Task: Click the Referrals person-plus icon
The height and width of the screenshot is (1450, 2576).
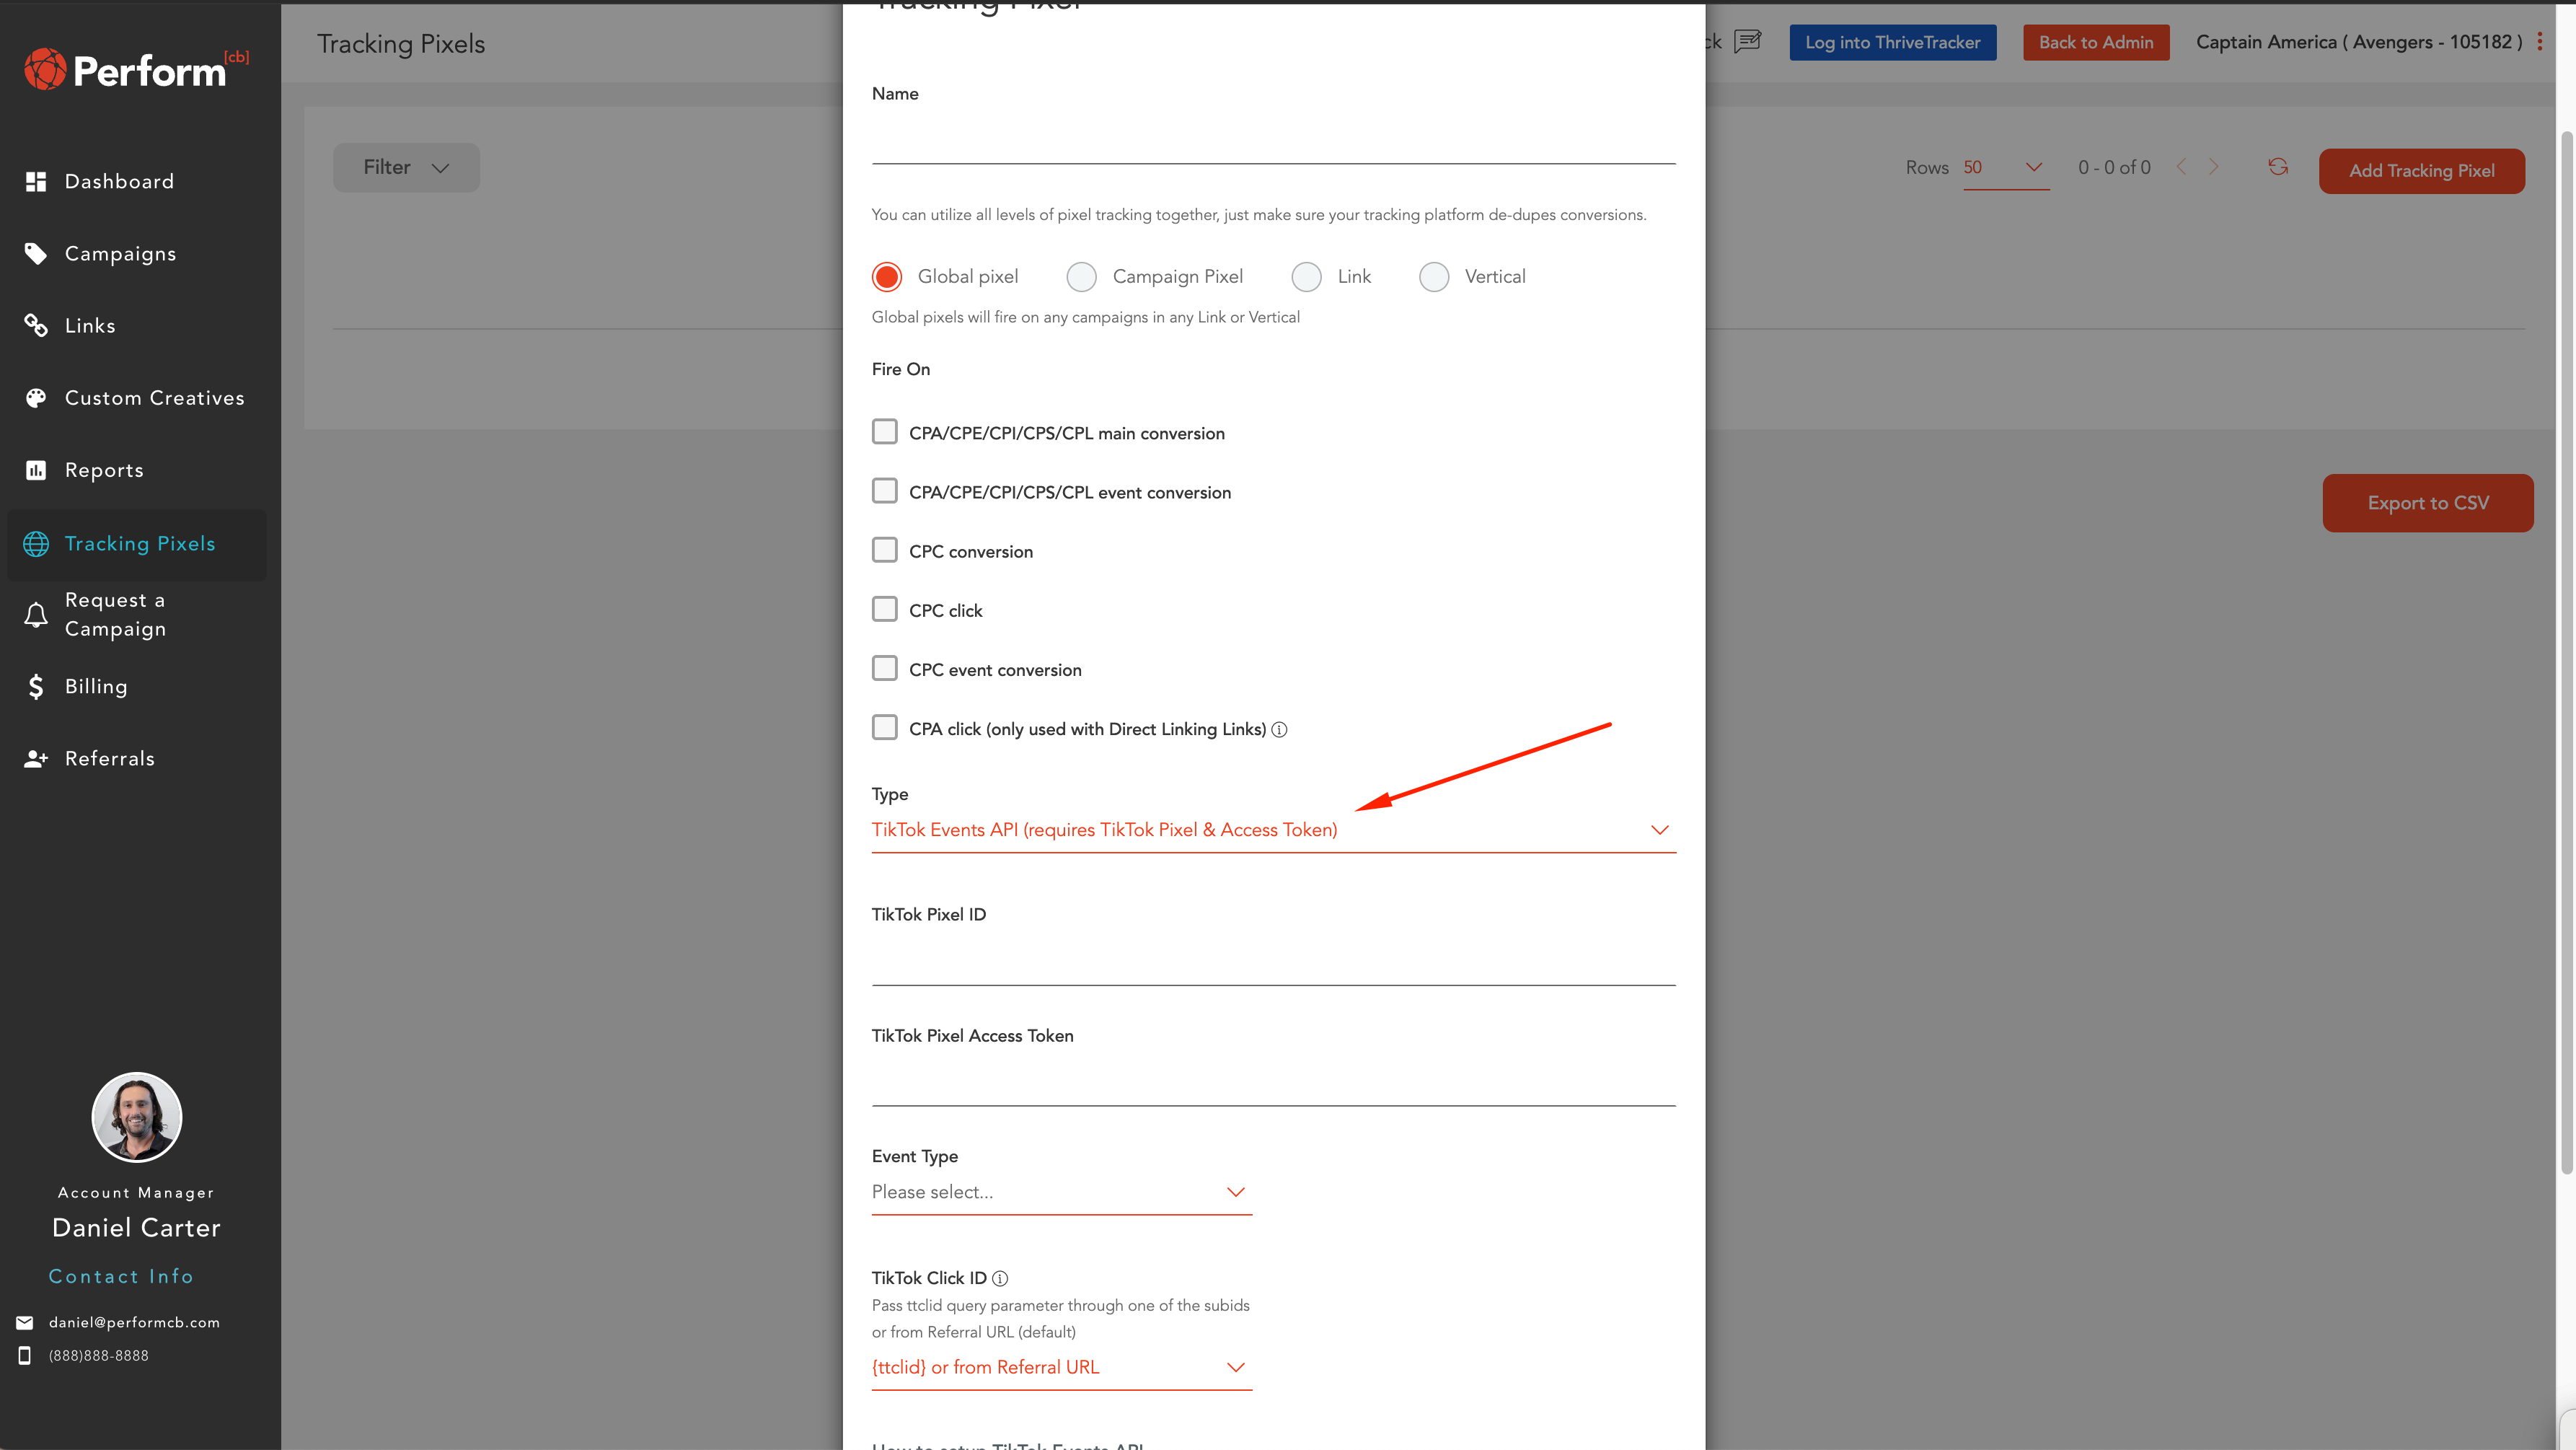Action: pyautogui.click(x=36, y=759)
